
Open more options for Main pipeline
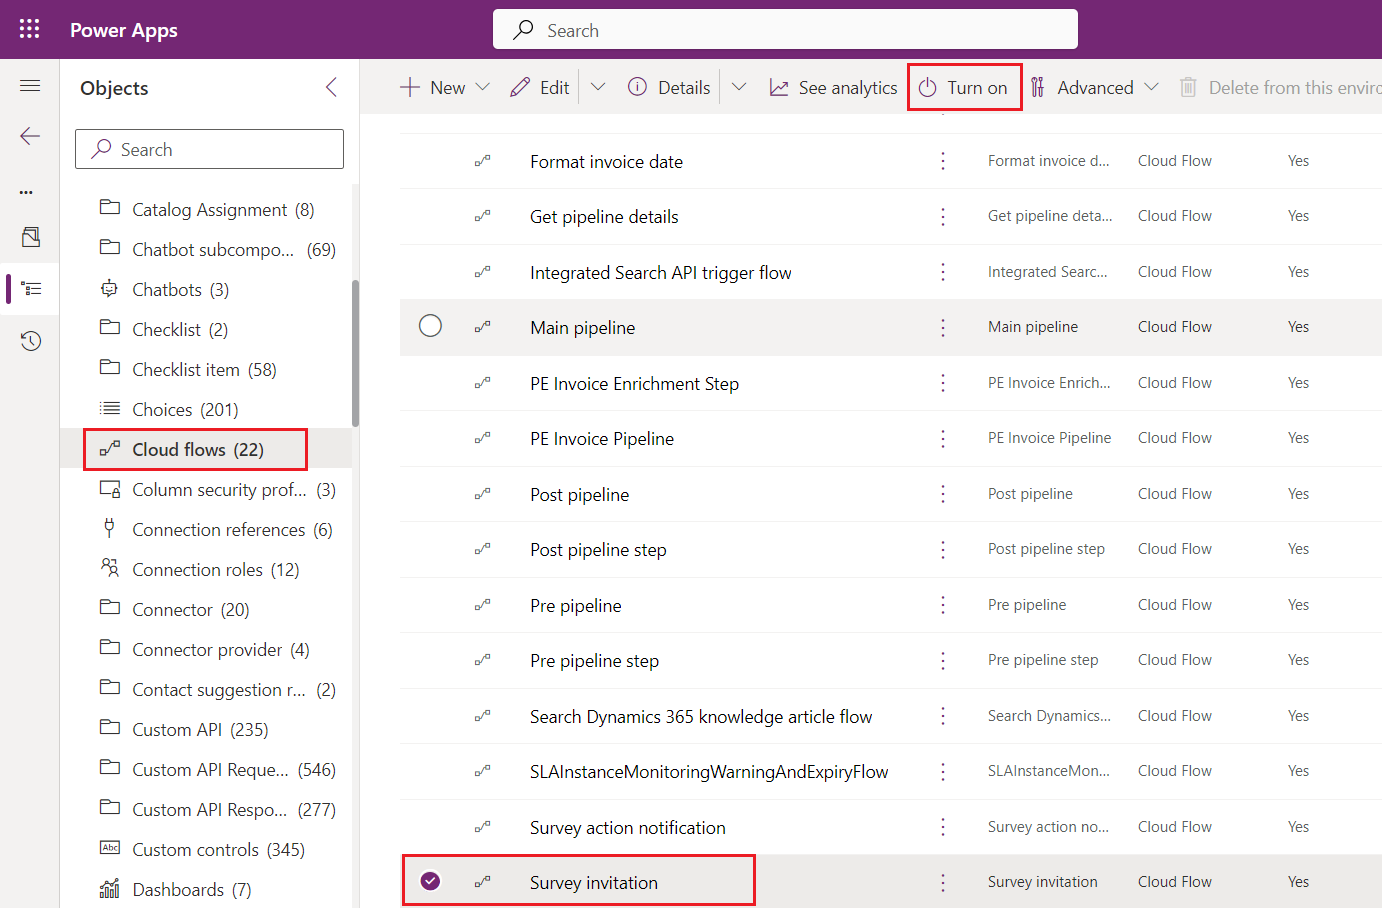(x=943, y=327)
